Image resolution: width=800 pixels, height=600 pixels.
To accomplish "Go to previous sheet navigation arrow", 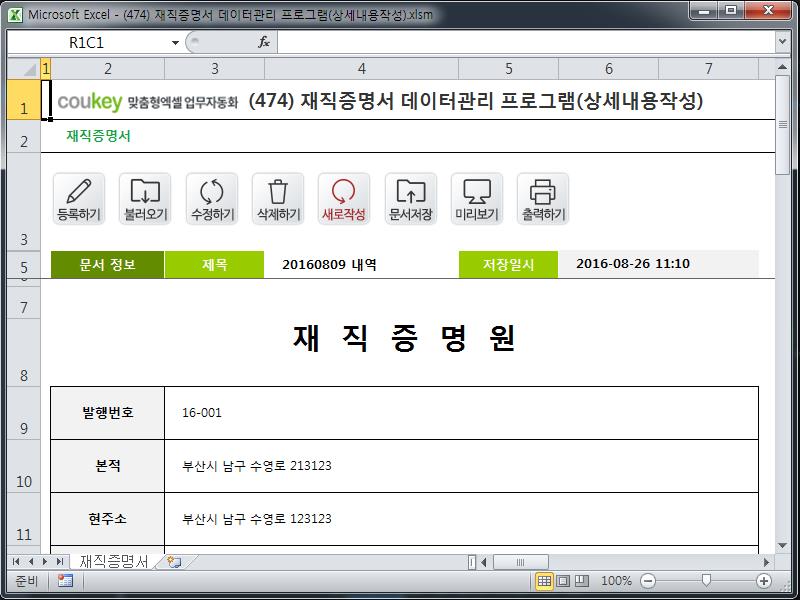I will point(31,562).
